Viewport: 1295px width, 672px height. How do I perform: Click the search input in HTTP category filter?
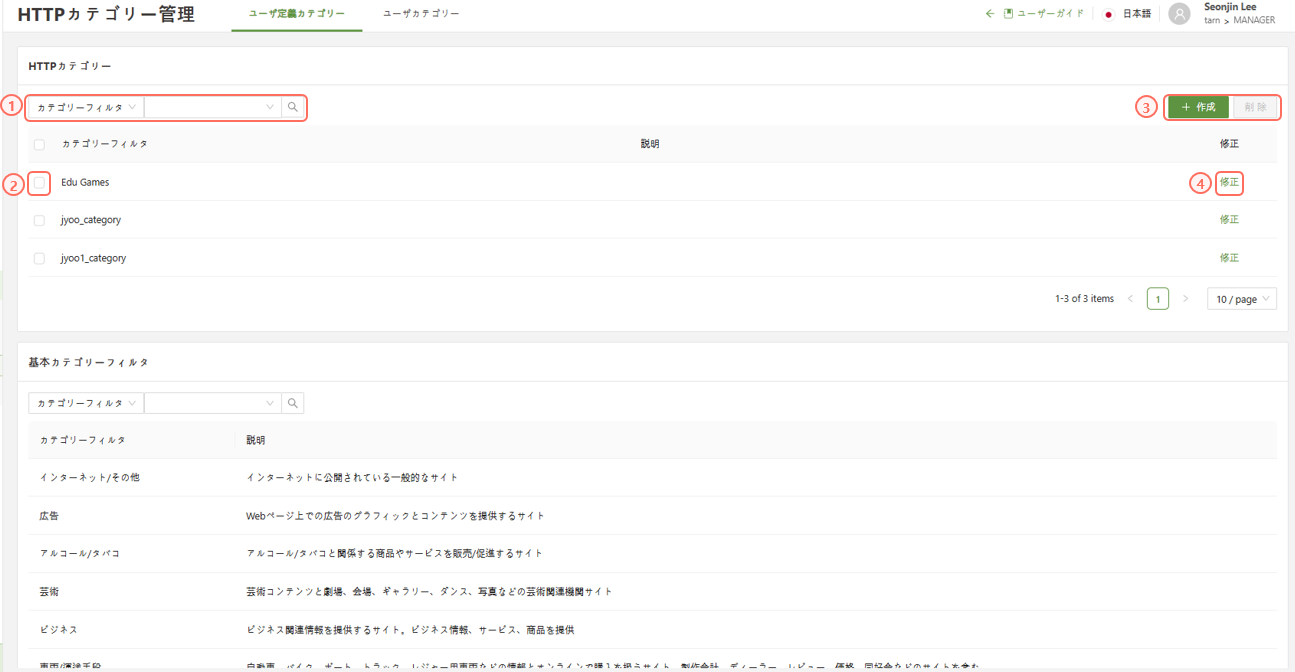[x=205, y=107]
